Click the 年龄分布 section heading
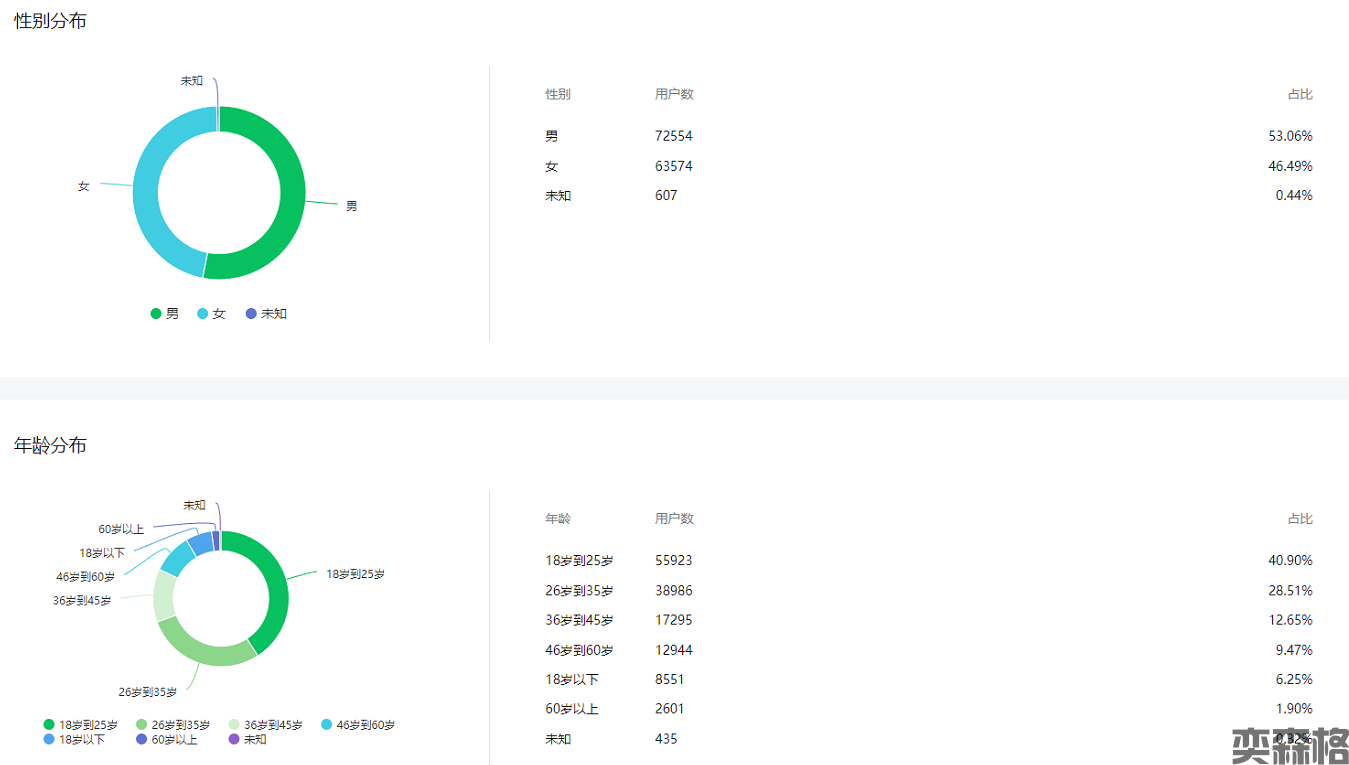This screenshot has height=765, width=1349. (x=50, y=446)
